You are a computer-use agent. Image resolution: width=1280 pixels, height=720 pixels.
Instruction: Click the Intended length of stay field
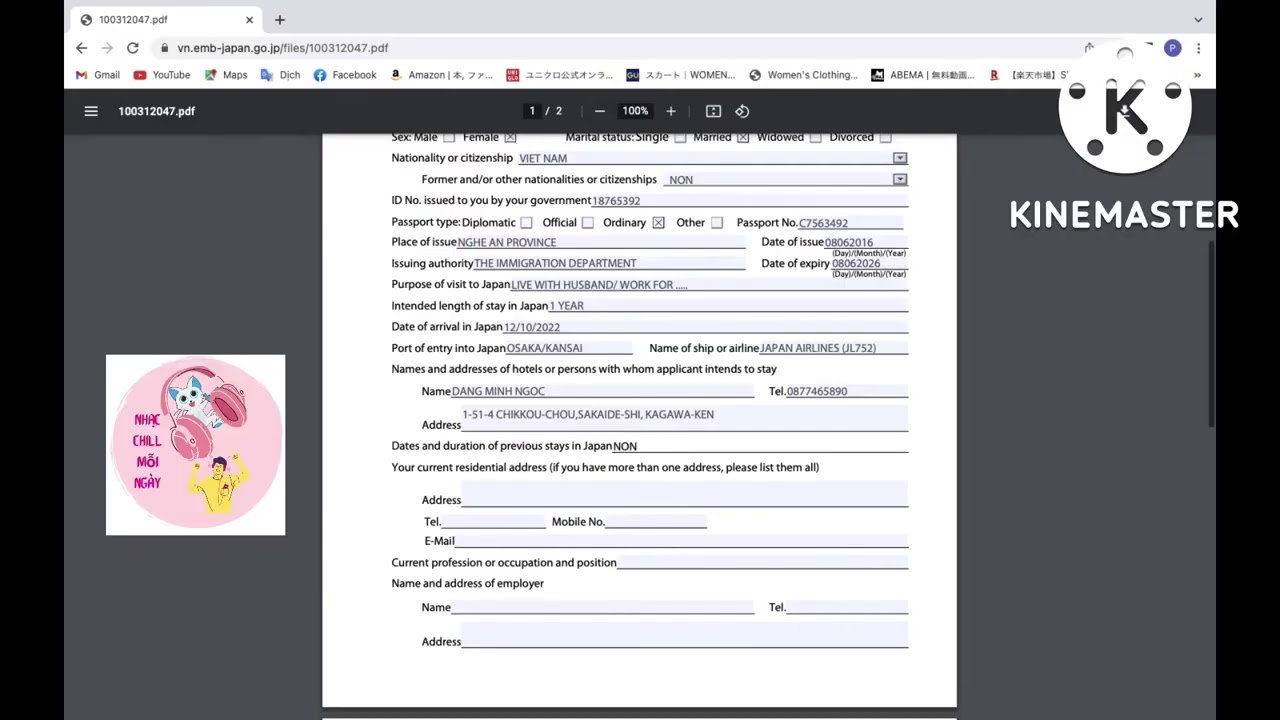click(x=728, y=306)
